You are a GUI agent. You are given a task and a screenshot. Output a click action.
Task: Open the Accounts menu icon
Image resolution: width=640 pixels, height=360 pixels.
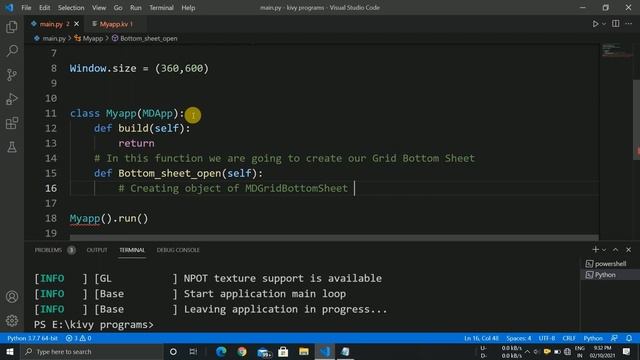click(12, 297)
